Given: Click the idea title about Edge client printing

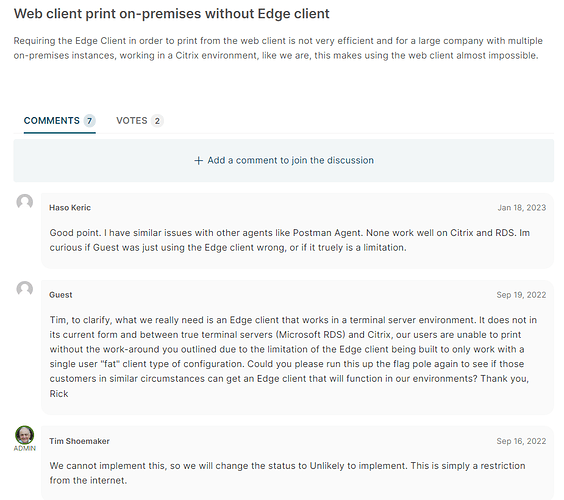Looking at the screenshot, I should click(x=172, y=14).
